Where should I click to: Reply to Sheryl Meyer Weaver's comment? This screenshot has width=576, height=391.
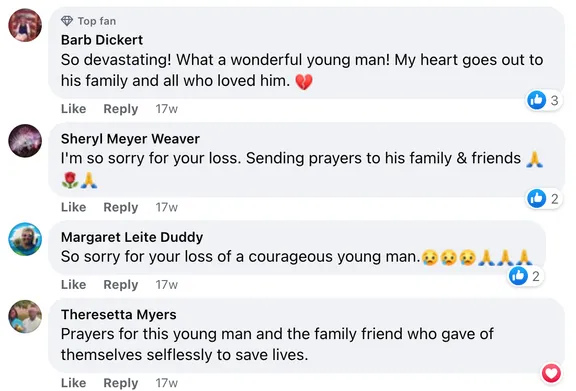pos(120,207)
